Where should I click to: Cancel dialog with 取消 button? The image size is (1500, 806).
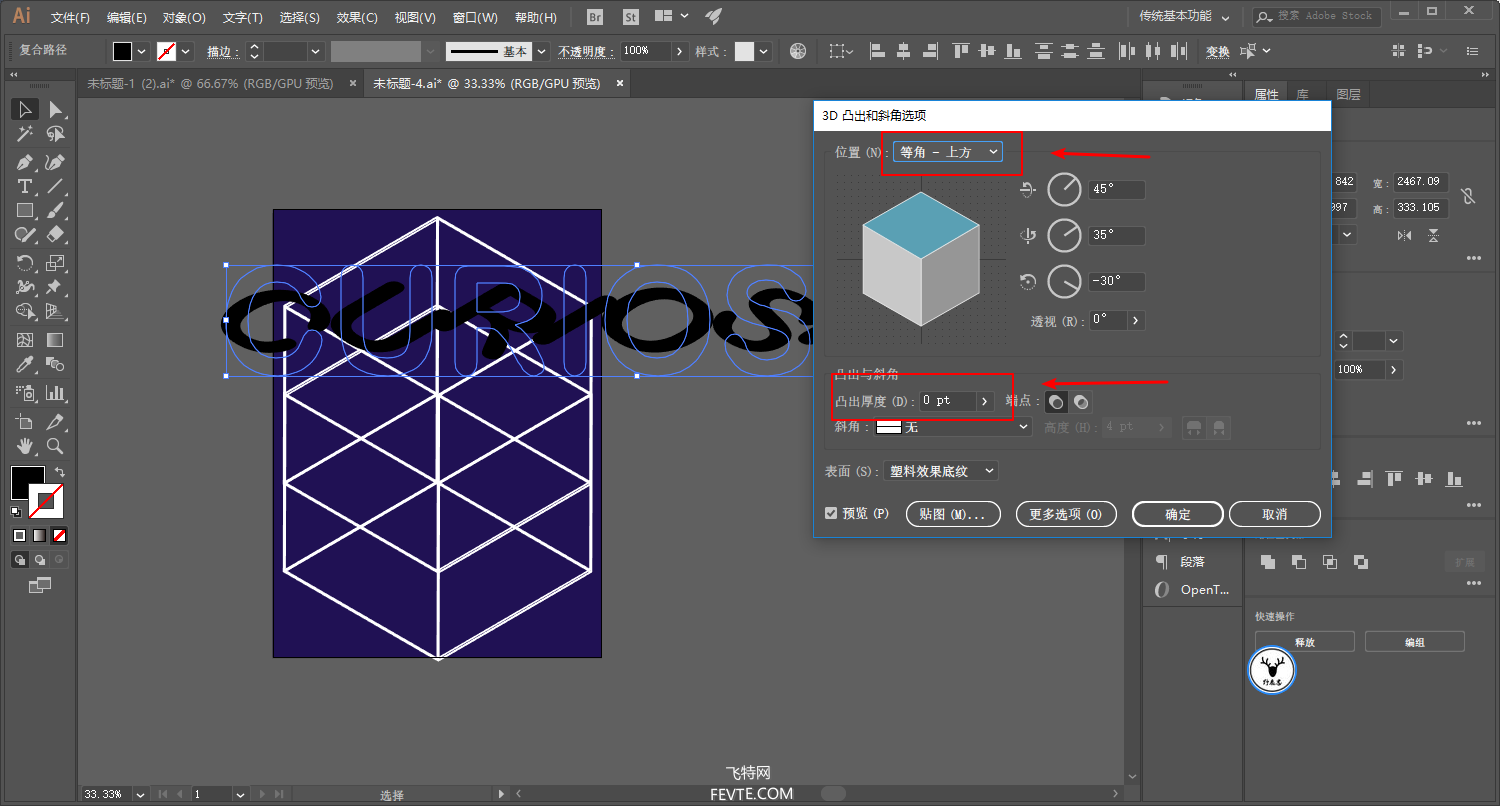(x=1275, y=514)
